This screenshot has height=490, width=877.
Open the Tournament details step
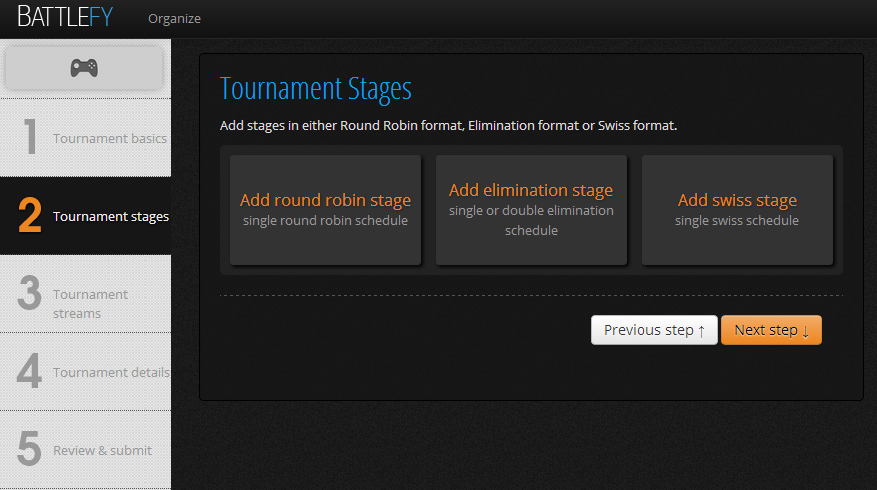tap(111, 373)
